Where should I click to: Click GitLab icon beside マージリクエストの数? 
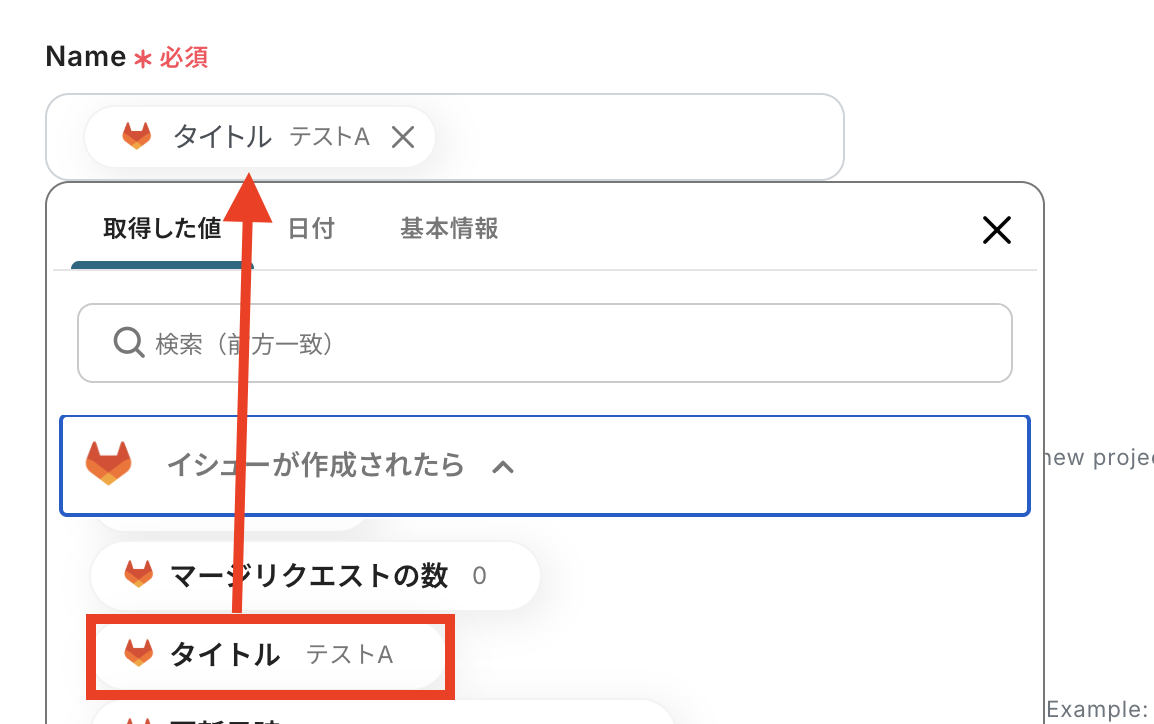point(138,575)
